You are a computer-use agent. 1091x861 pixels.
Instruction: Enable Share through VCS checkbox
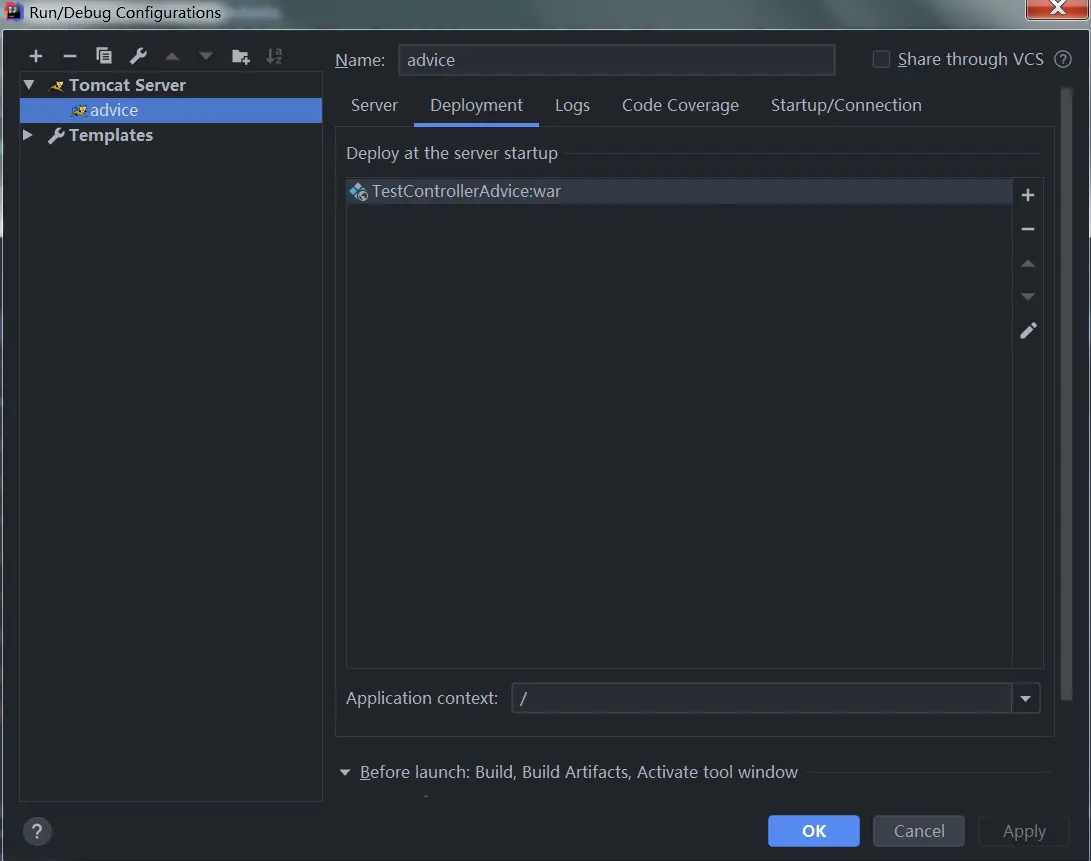[881, 59]
